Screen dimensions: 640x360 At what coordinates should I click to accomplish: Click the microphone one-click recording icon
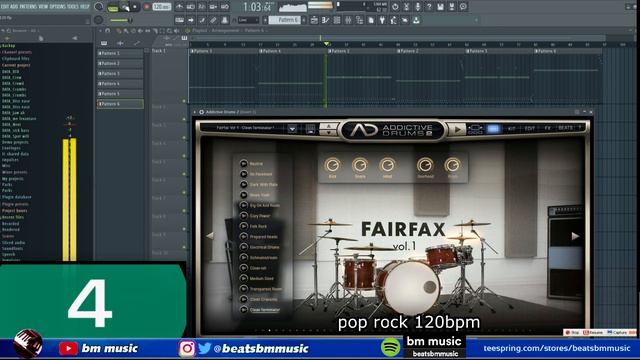pos(418,7)
